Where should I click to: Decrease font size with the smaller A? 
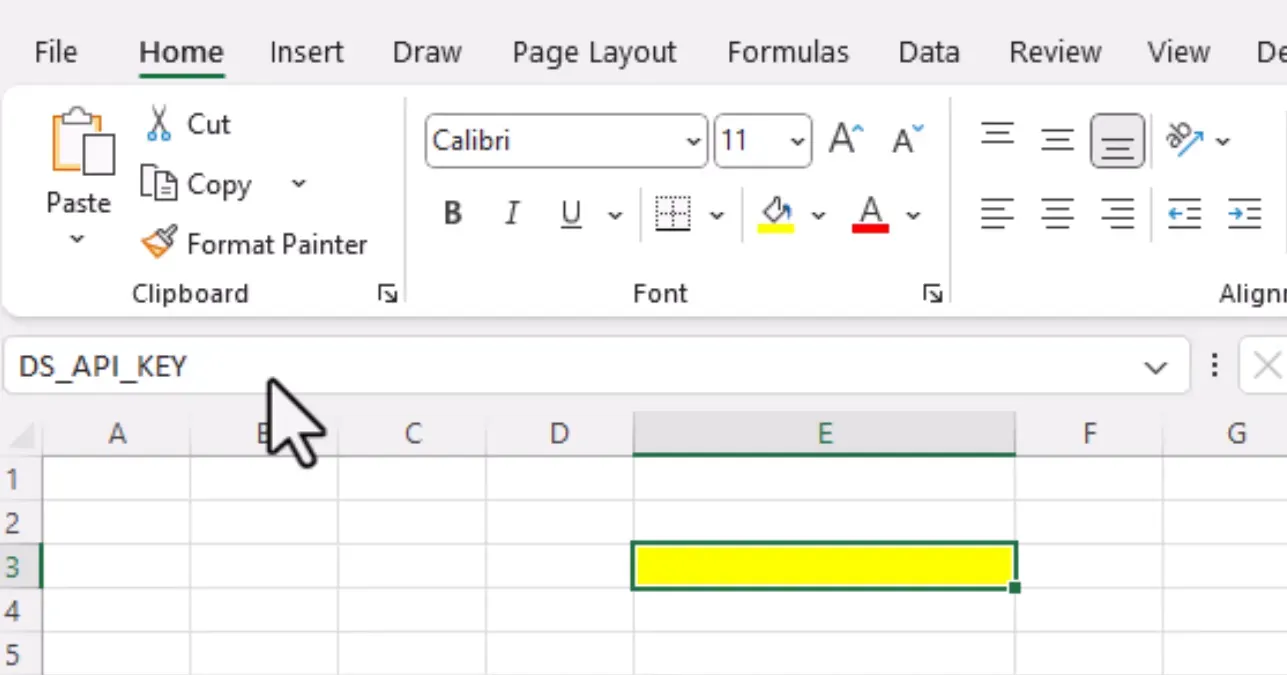pyautogui.click(x=908, y=140)
